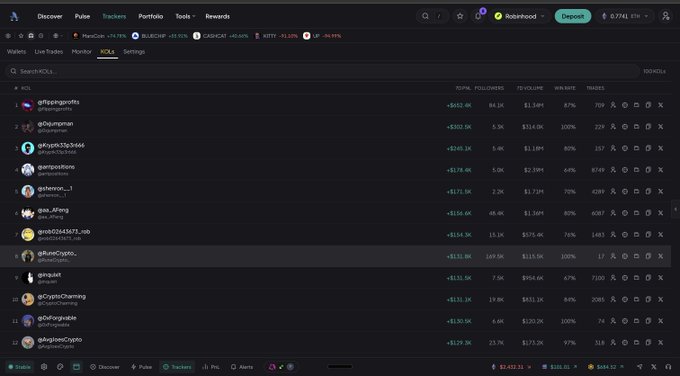
Task: Open the Discover page from top navigation
Action: [50, 16]
